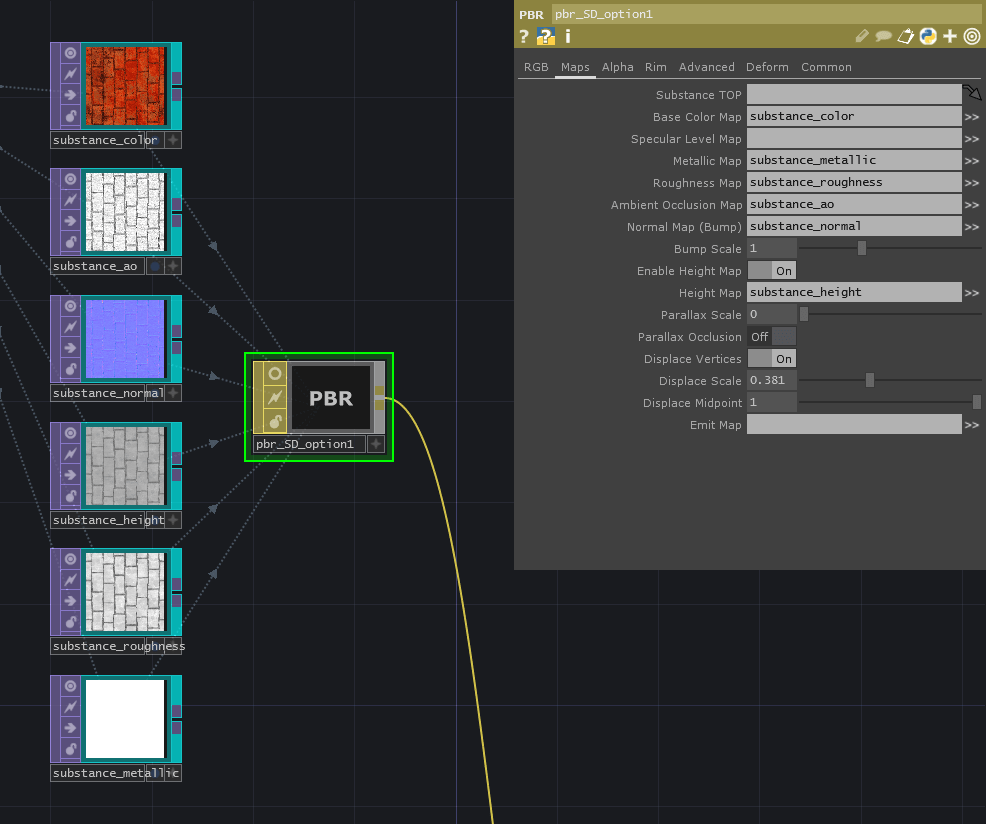Click lock flag on substance_color node
Viewport: 986px width, 824px height.
coord(70,116)
